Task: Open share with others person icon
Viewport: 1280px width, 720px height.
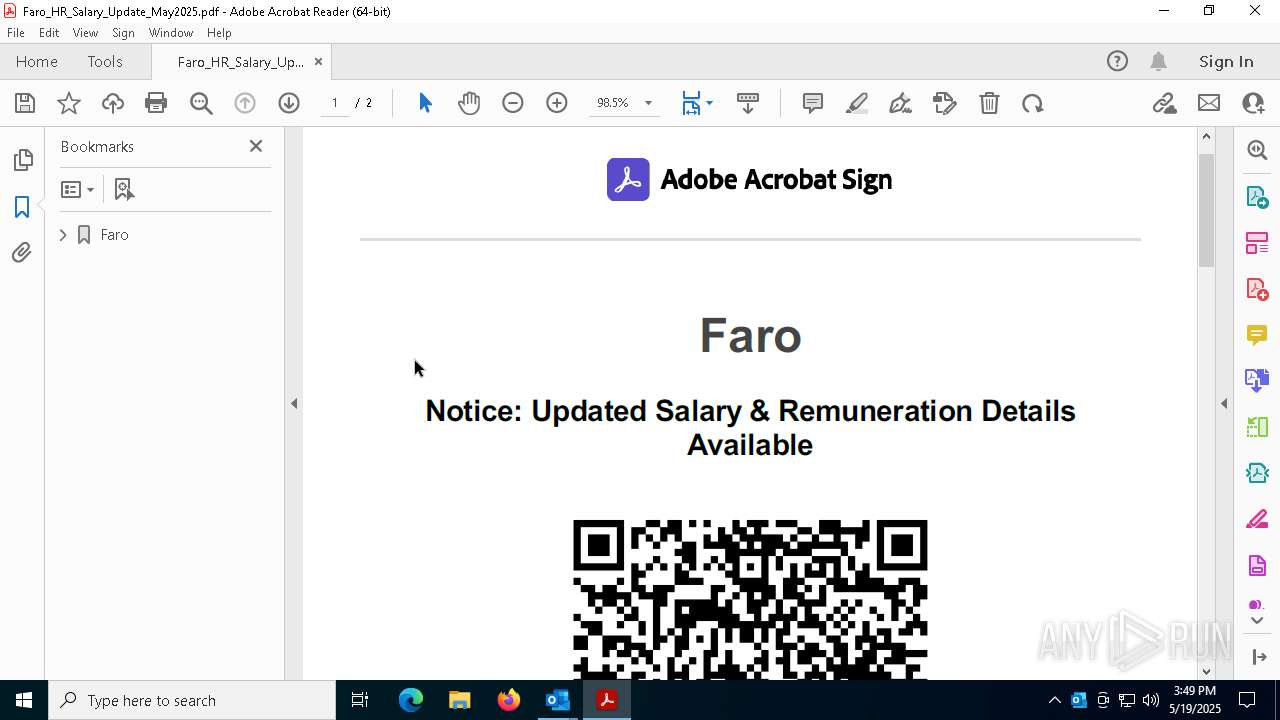Action: 1253,103
